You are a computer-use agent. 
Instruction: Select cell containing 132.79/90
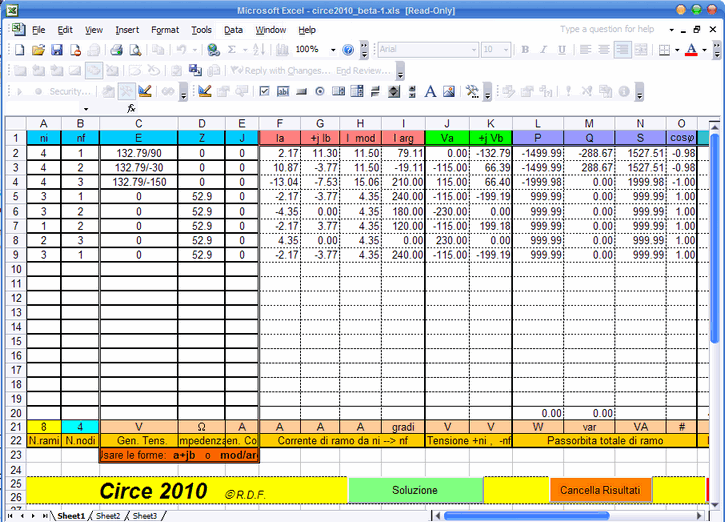click(x=138, y=153)
